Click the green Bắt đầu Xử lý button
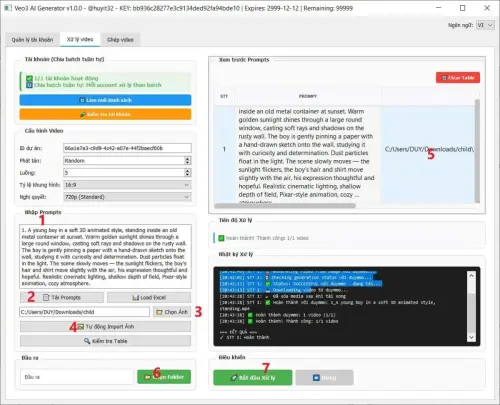The image size is (500, 405). pos(253,378)
